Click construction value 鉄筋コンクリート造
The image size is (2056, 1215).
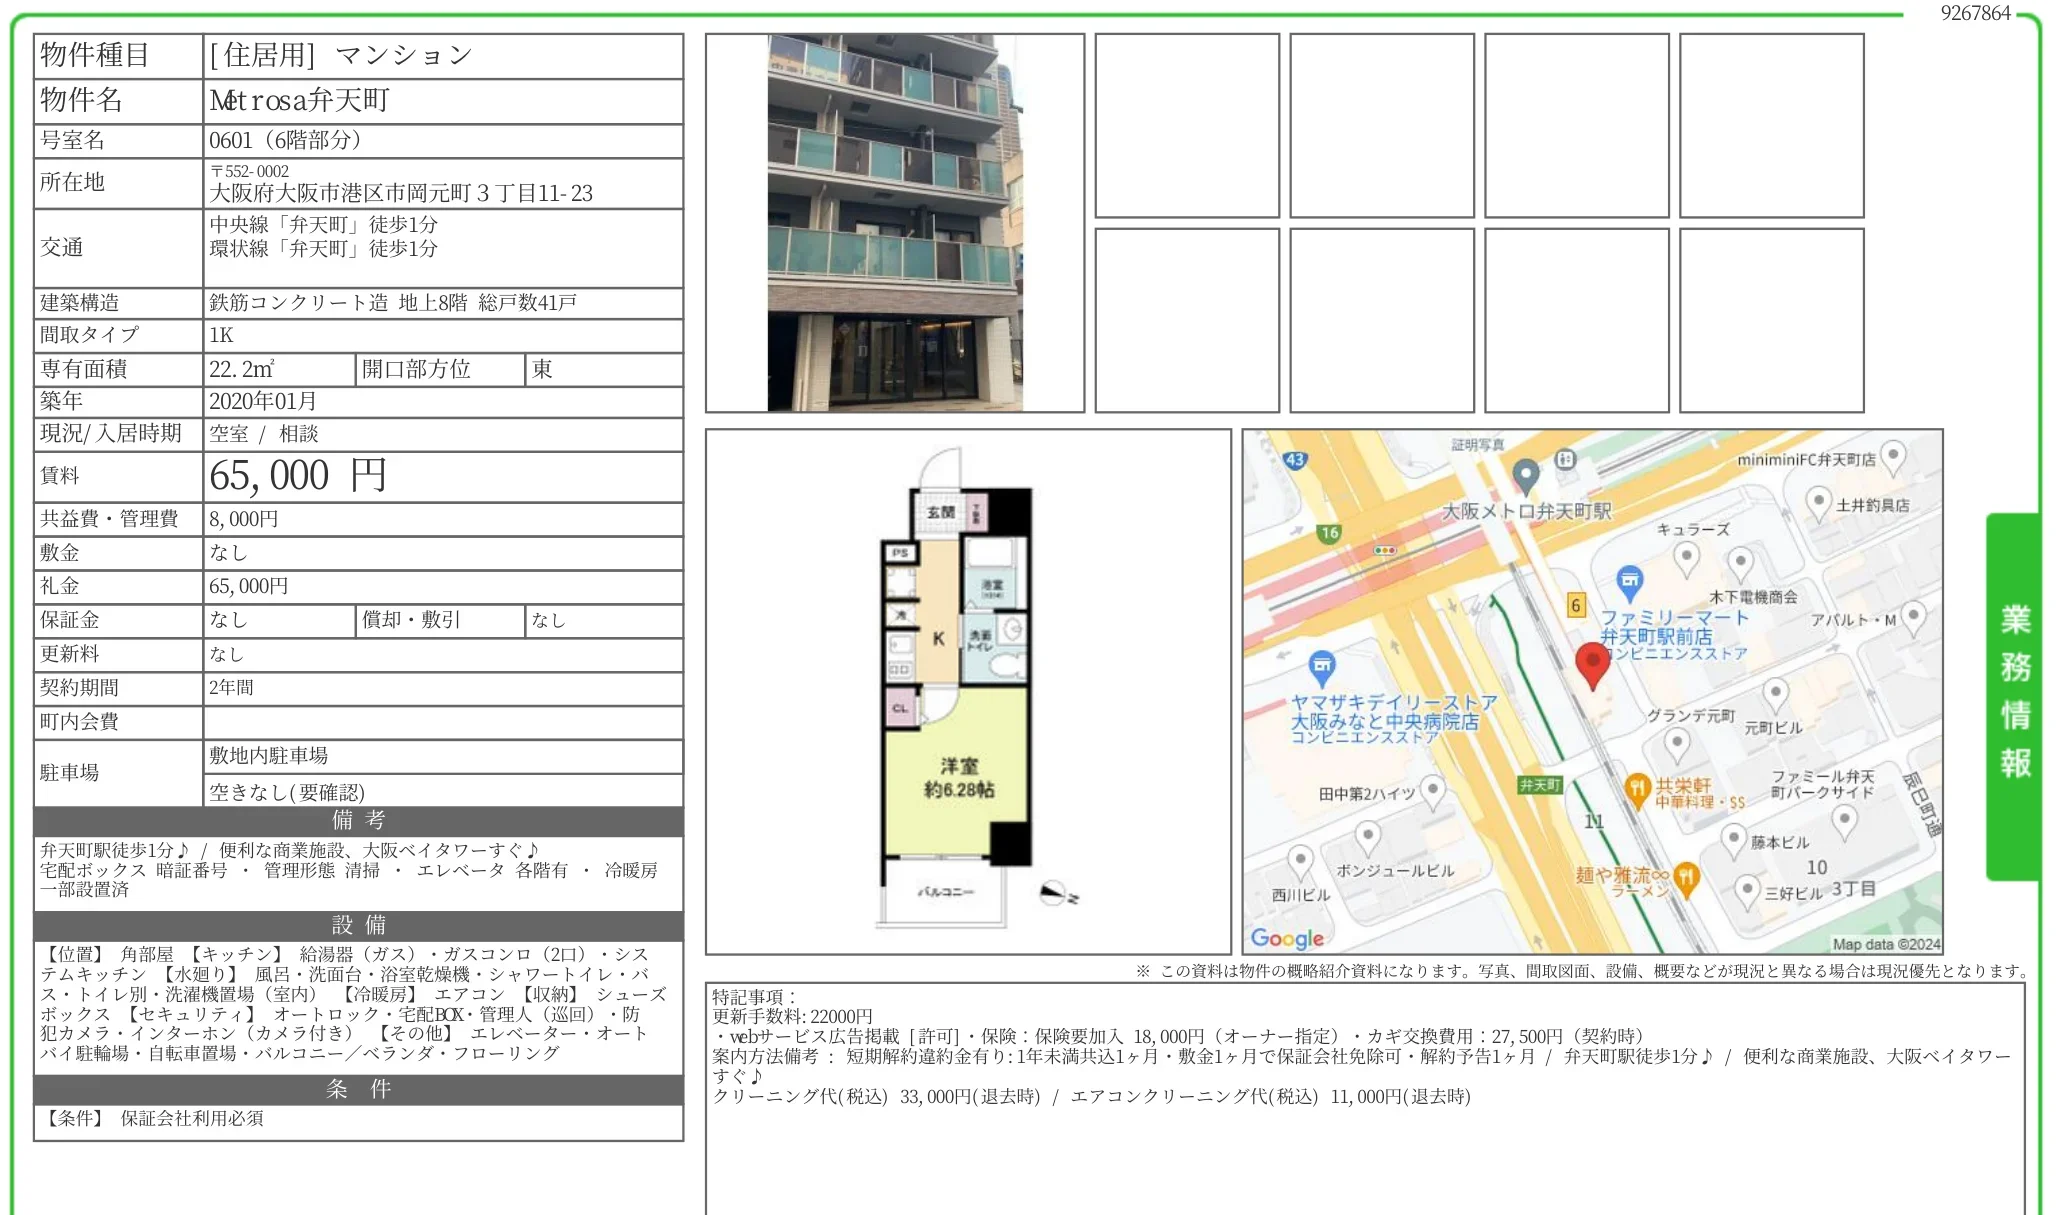point(298,303)
